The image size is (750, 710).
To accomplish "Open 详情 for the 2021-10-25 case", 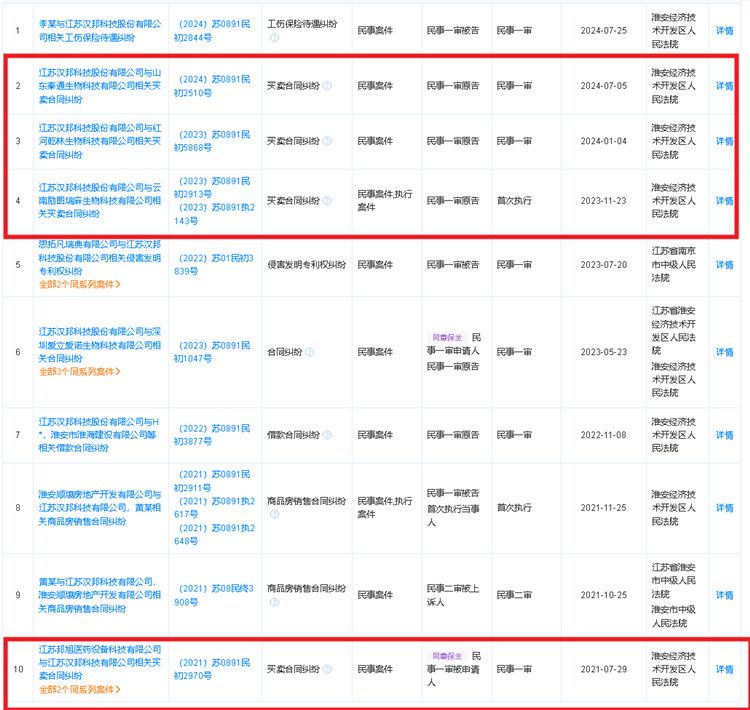I will tap(724, 595).
